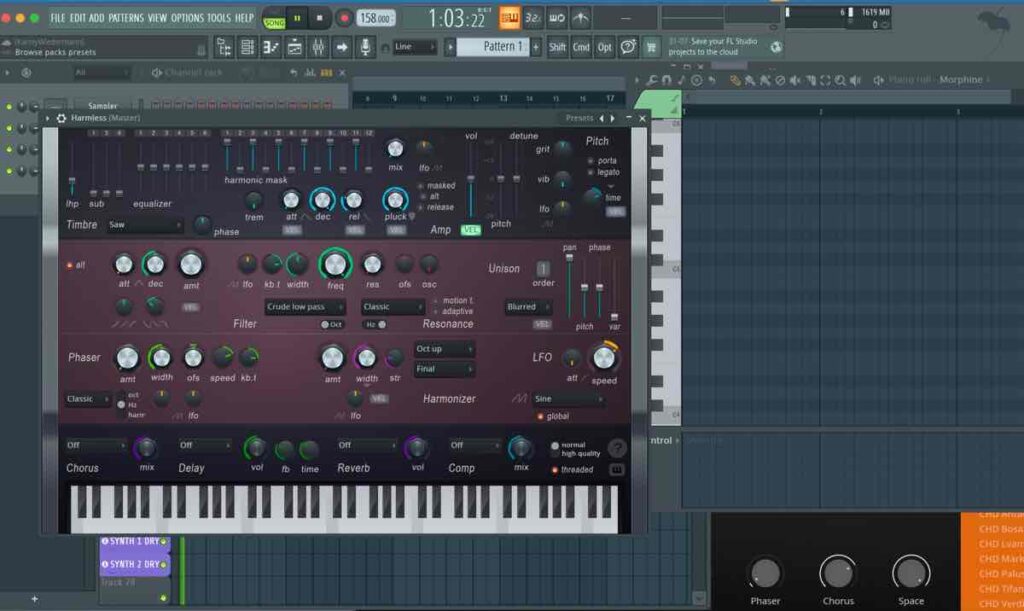Open the channel rack icon in toolbar
The image size is (1024, 611).
248,47
